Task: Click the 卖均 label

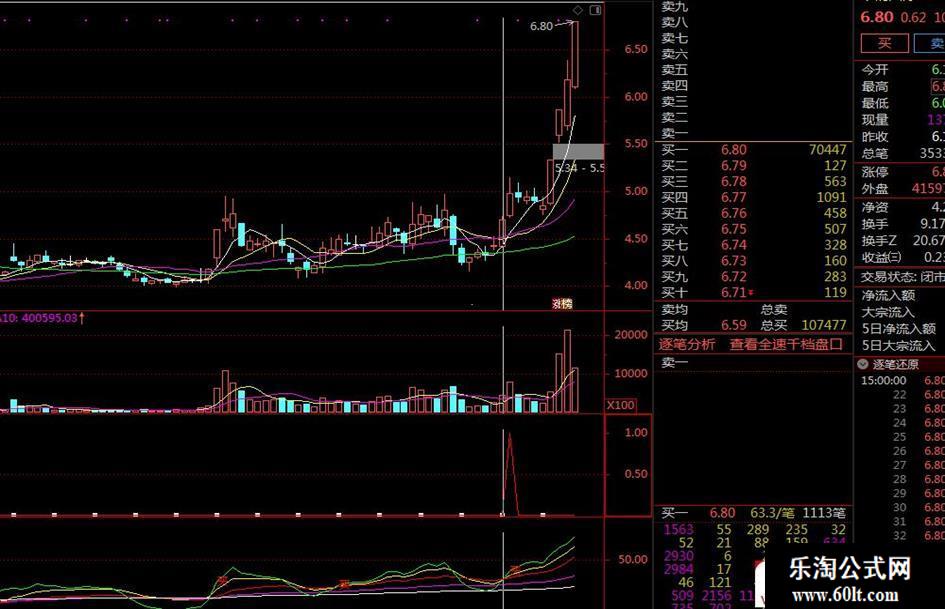Action: coord(674,310)
